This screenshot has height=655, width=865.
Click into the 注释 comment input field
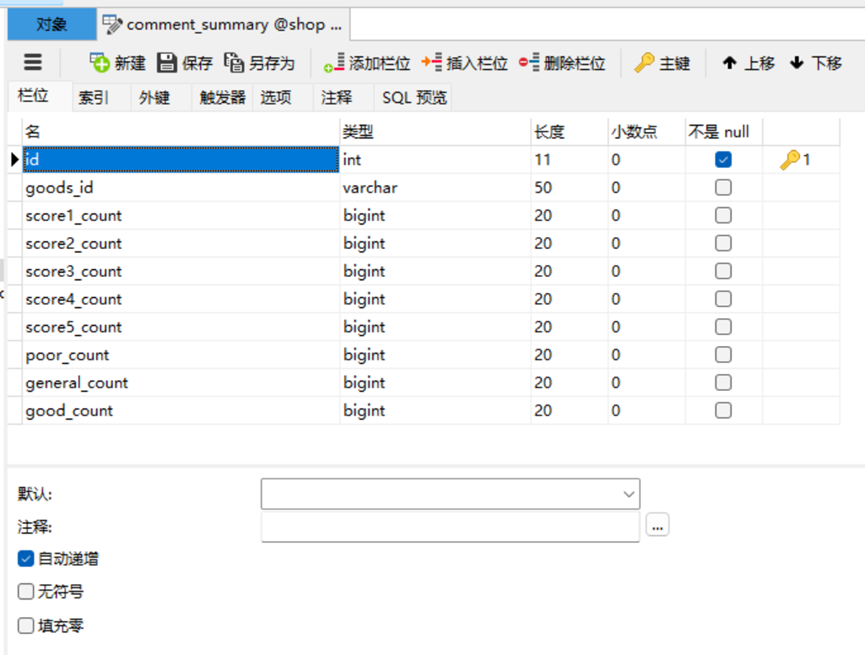coord(450,527)
